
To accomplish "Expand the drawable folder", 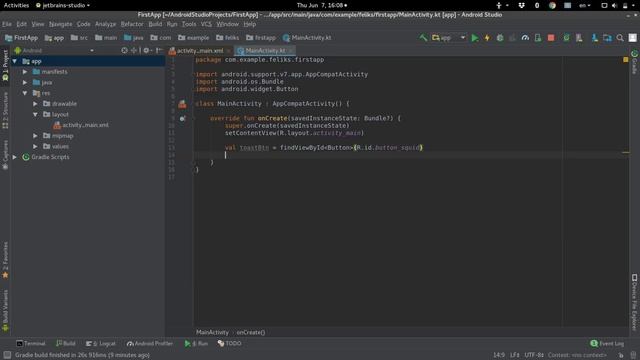I will [x=36, y=104].
